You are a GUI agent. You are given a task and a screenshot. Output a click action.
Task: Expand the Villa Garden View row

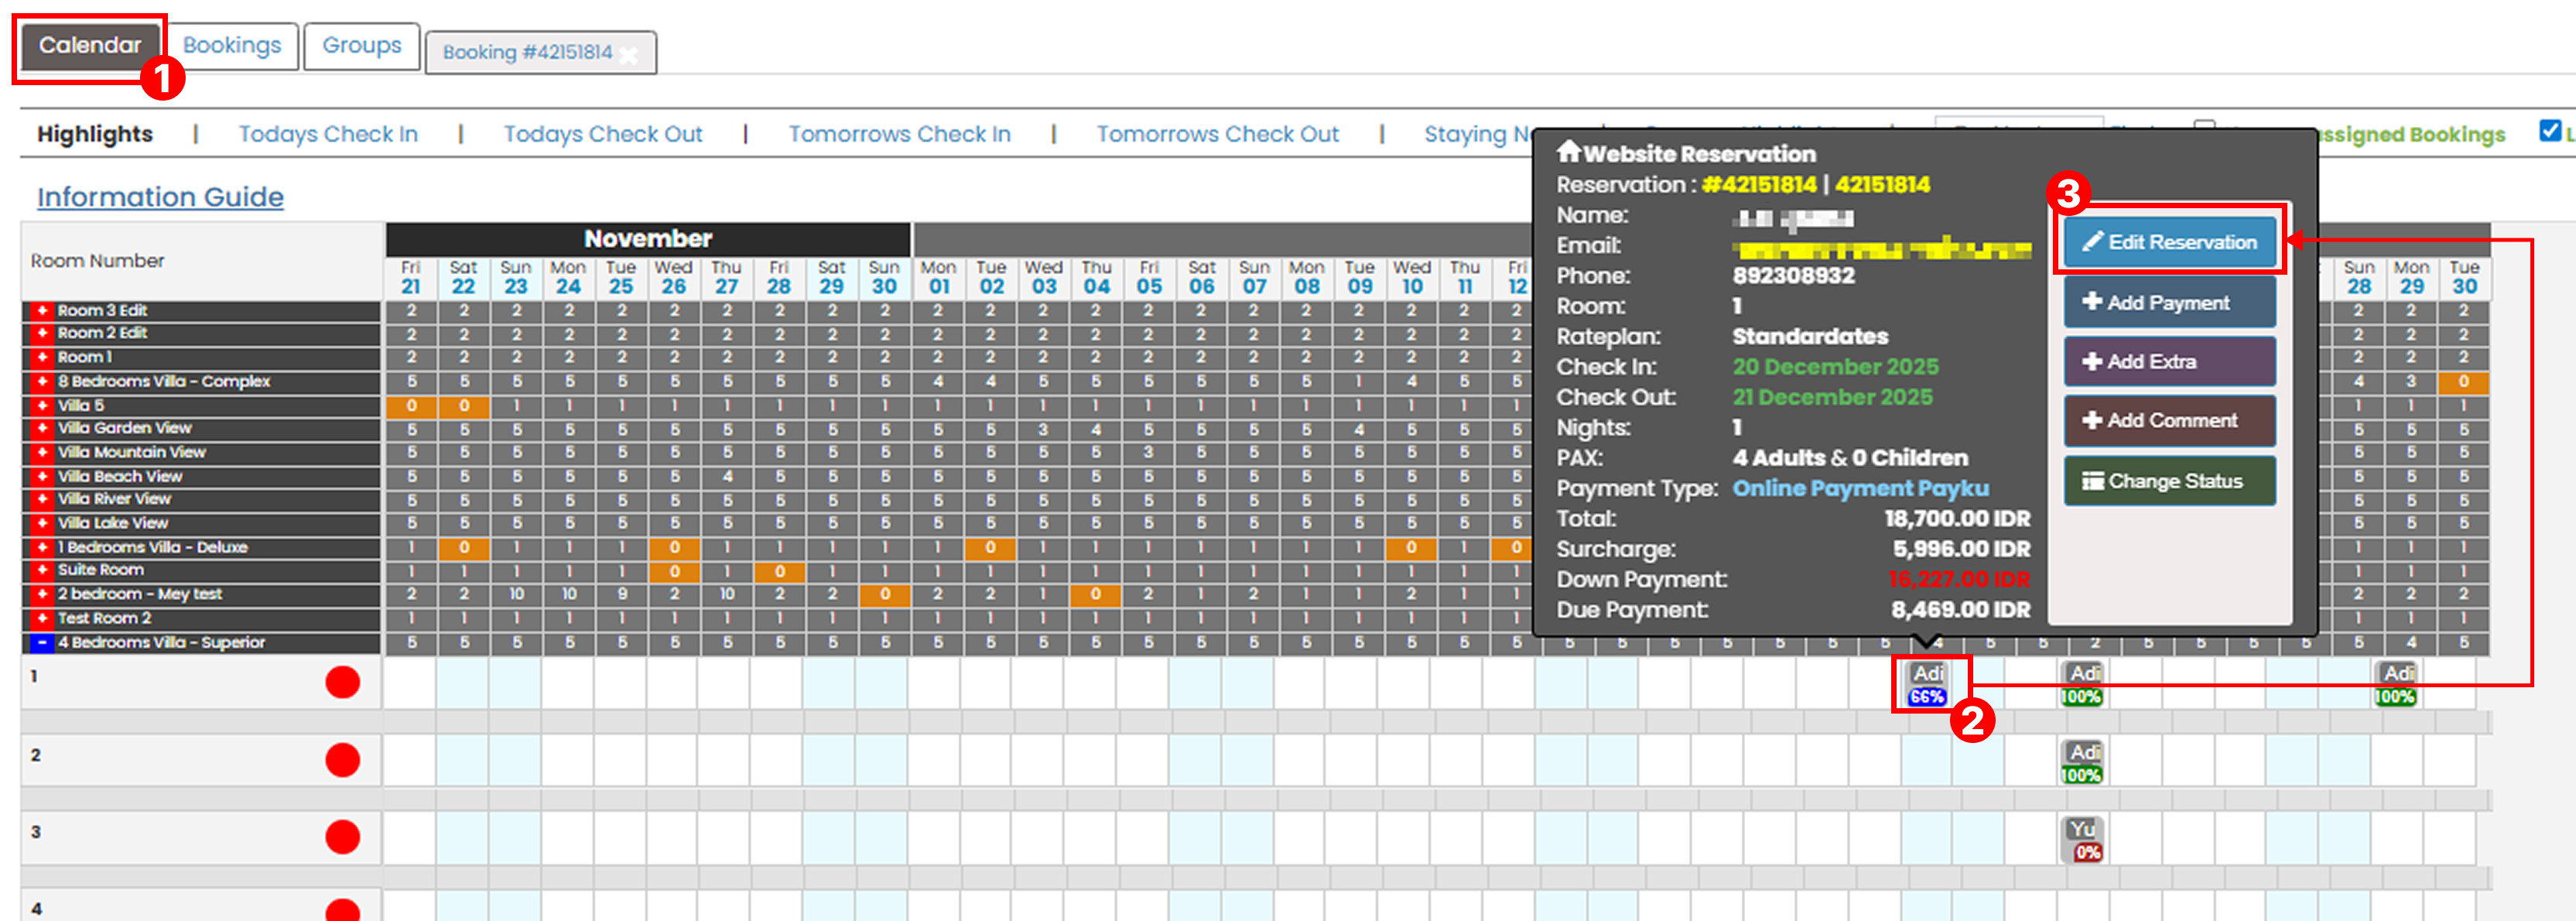(x=42, y=429)
